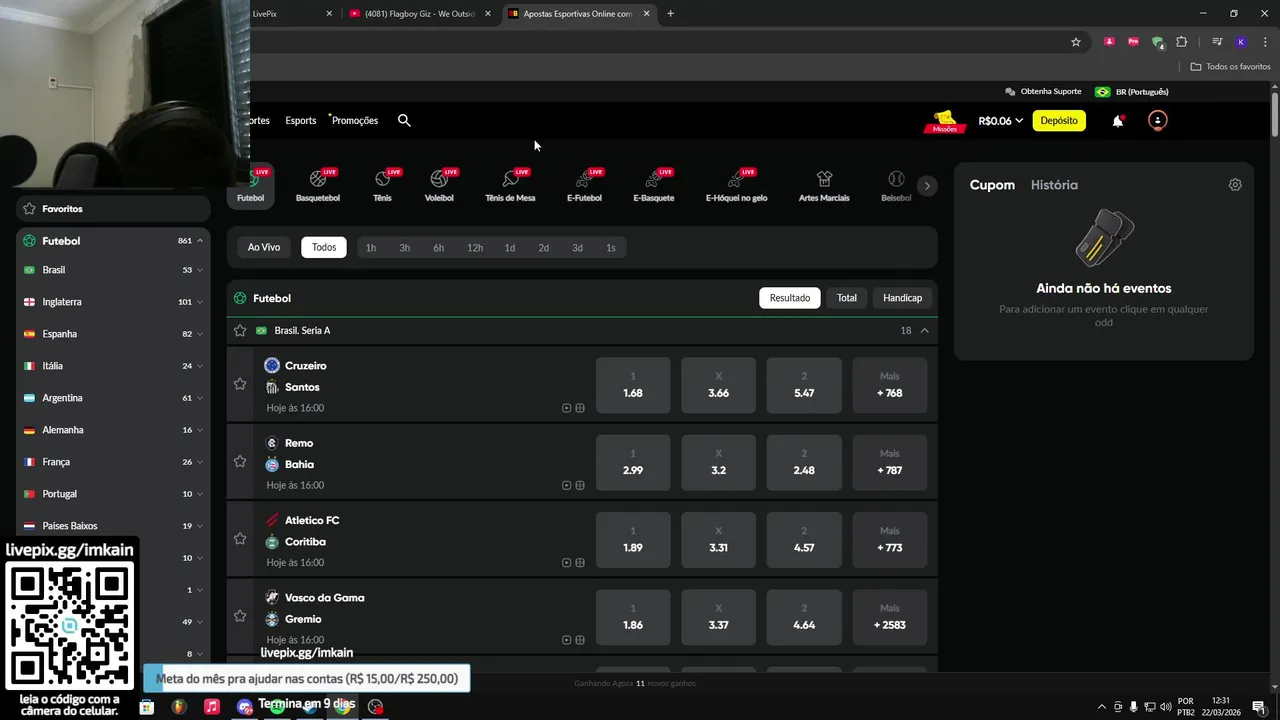Select E-Futebol sport icon

click(x=584, y=185)
